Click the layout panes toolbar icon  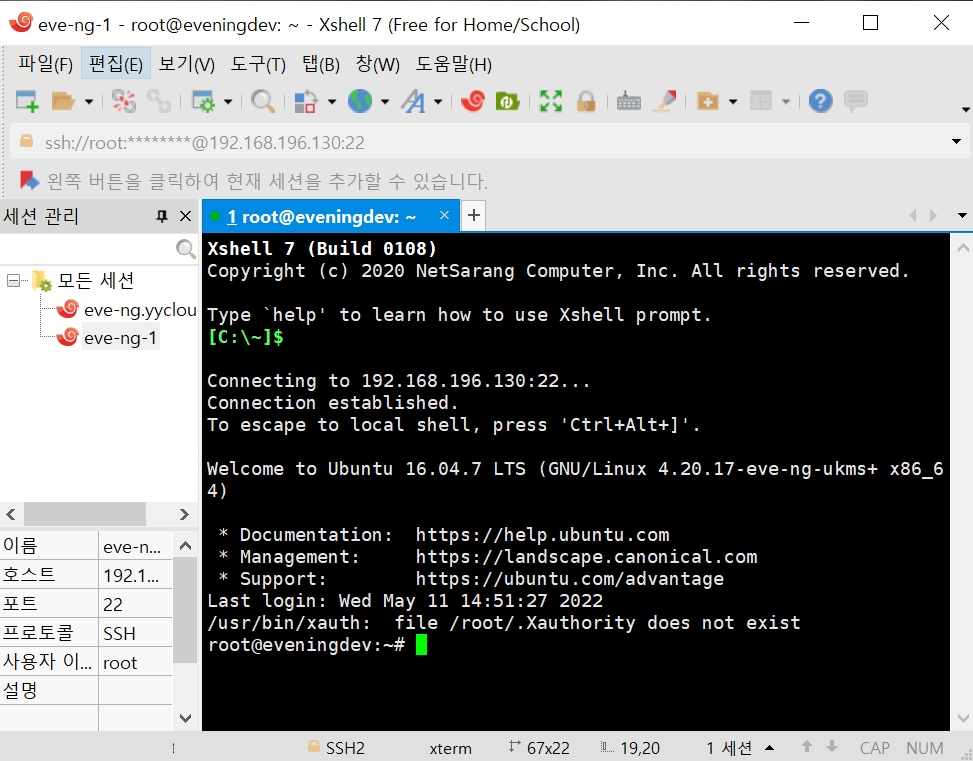[761, 101]
